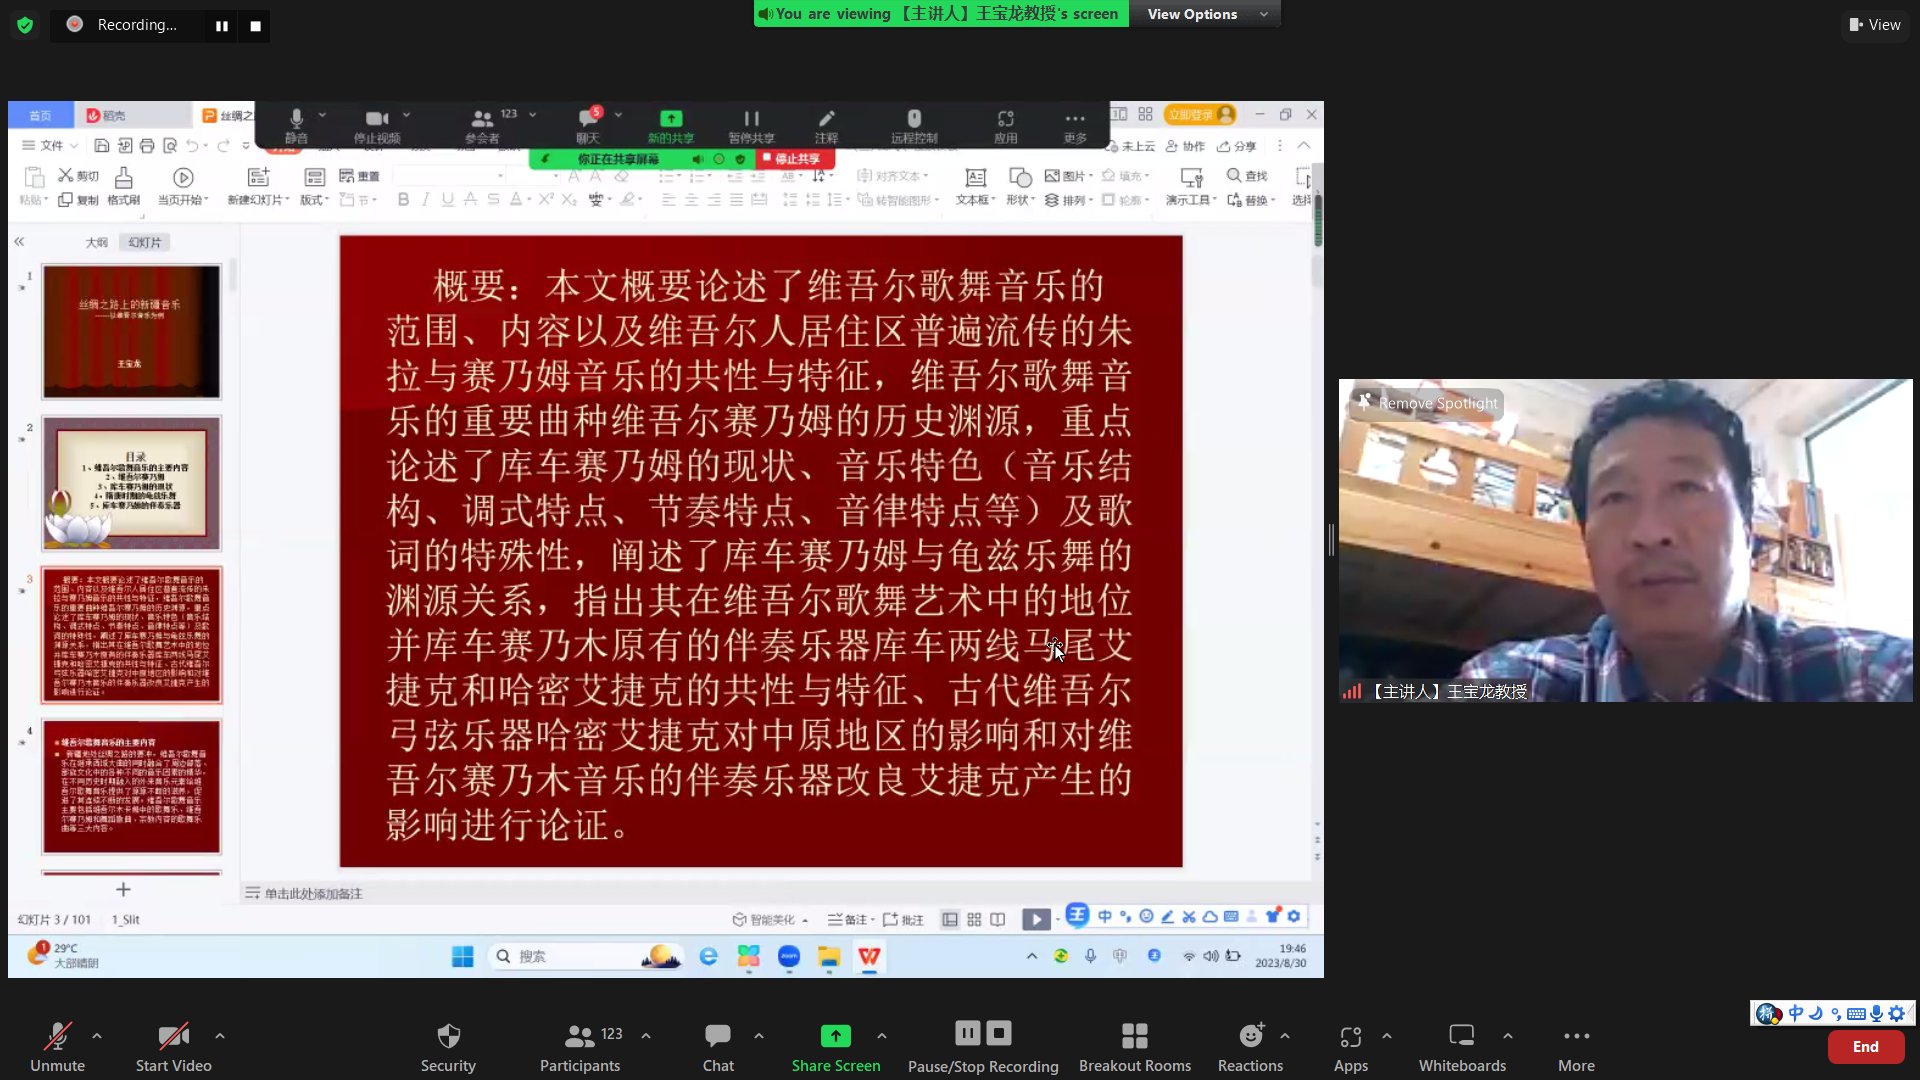Screen dimensions: 1920x1080
Task: Pause the recording in the top-left Recording bar
Action: click(222, 26)
